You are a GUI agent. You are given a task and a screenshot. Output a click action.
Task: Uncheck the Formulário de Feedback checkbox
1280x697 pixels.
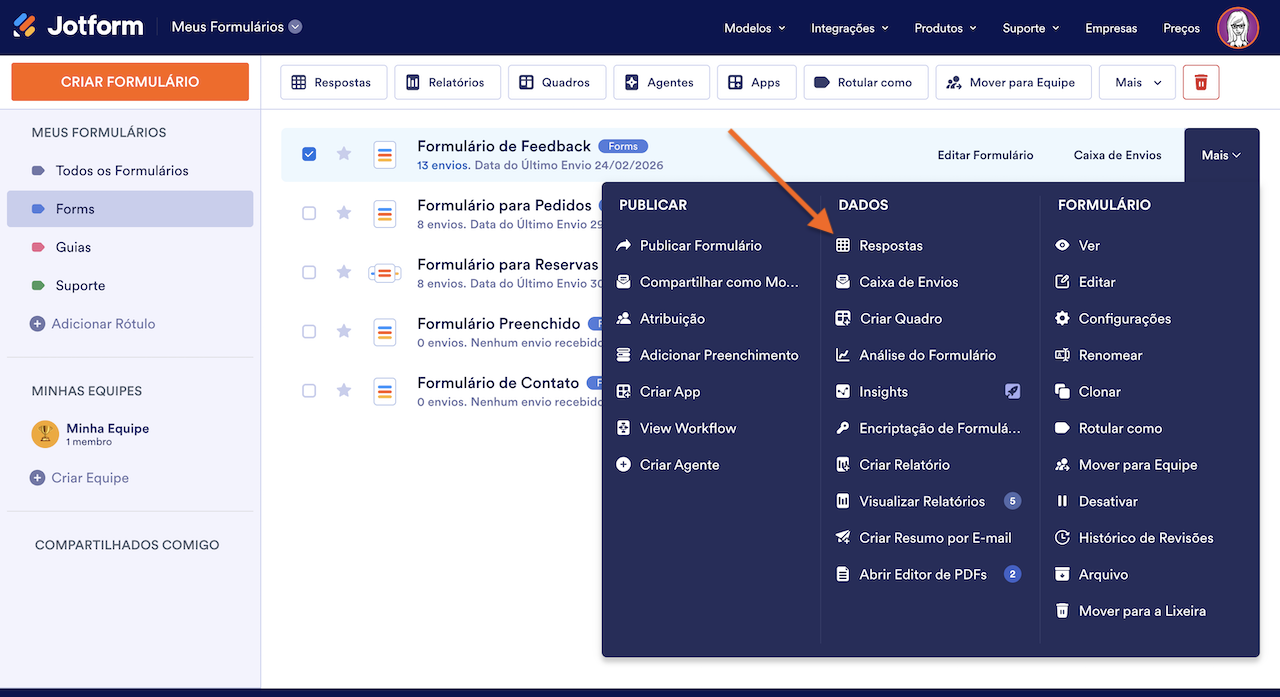tap(309, 154)
